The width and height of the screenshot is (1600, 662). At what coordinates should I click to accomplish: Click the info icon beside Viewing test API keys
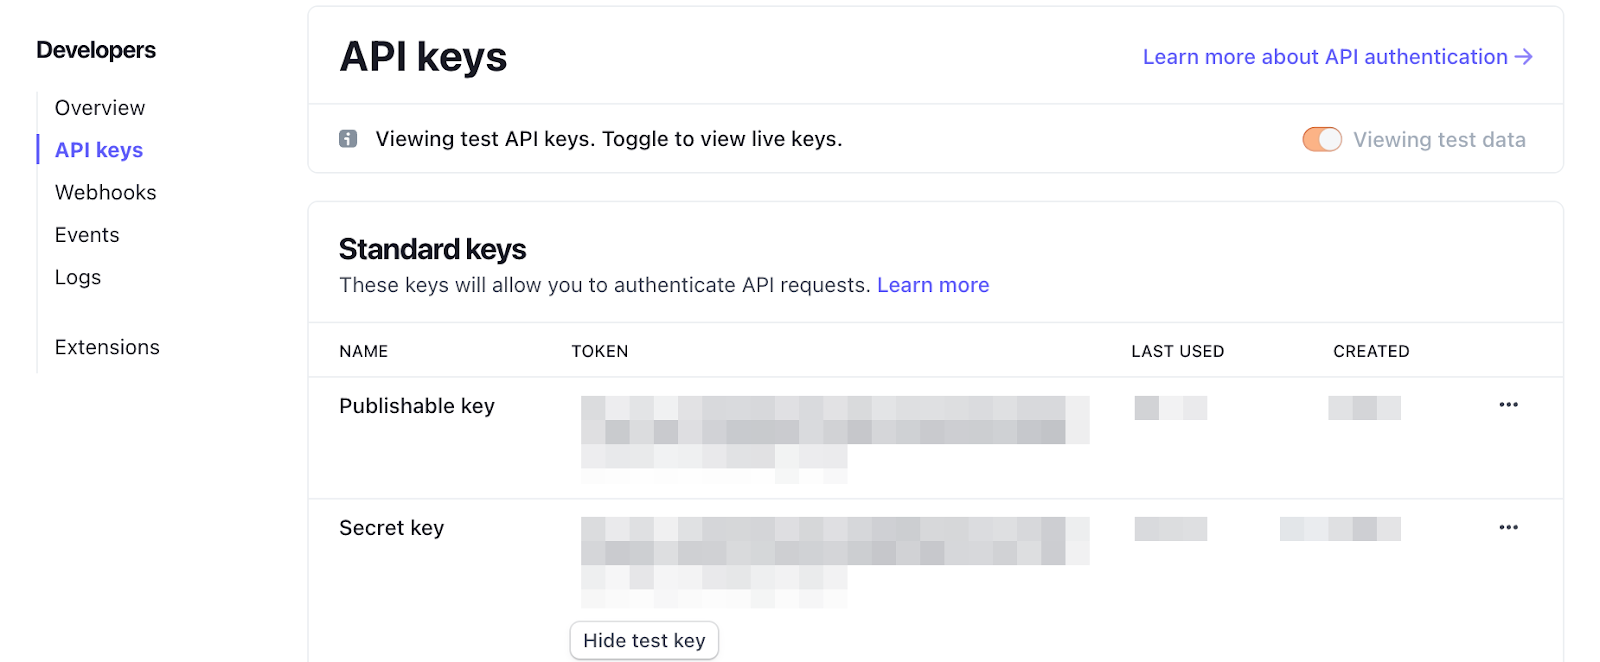(x=348, y=139)
